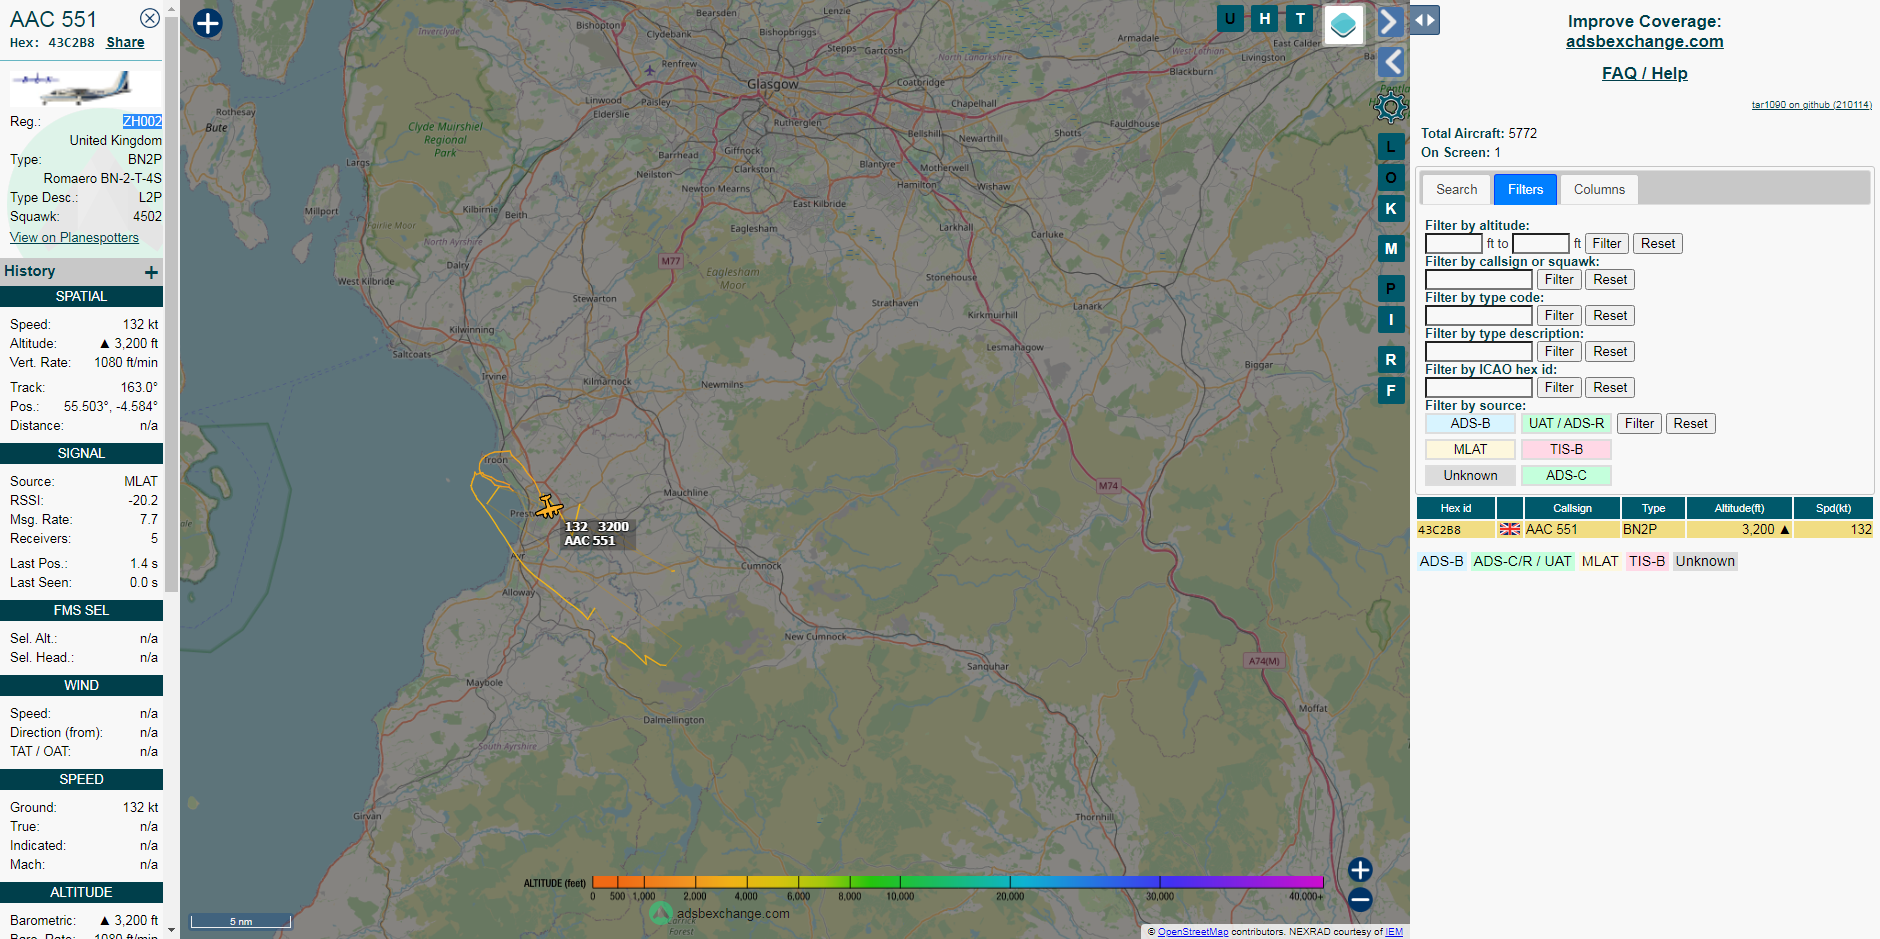1880x939 pixels.
Task: Select UAT / ADS-R source filter
Action: [x=1566, y=423]
